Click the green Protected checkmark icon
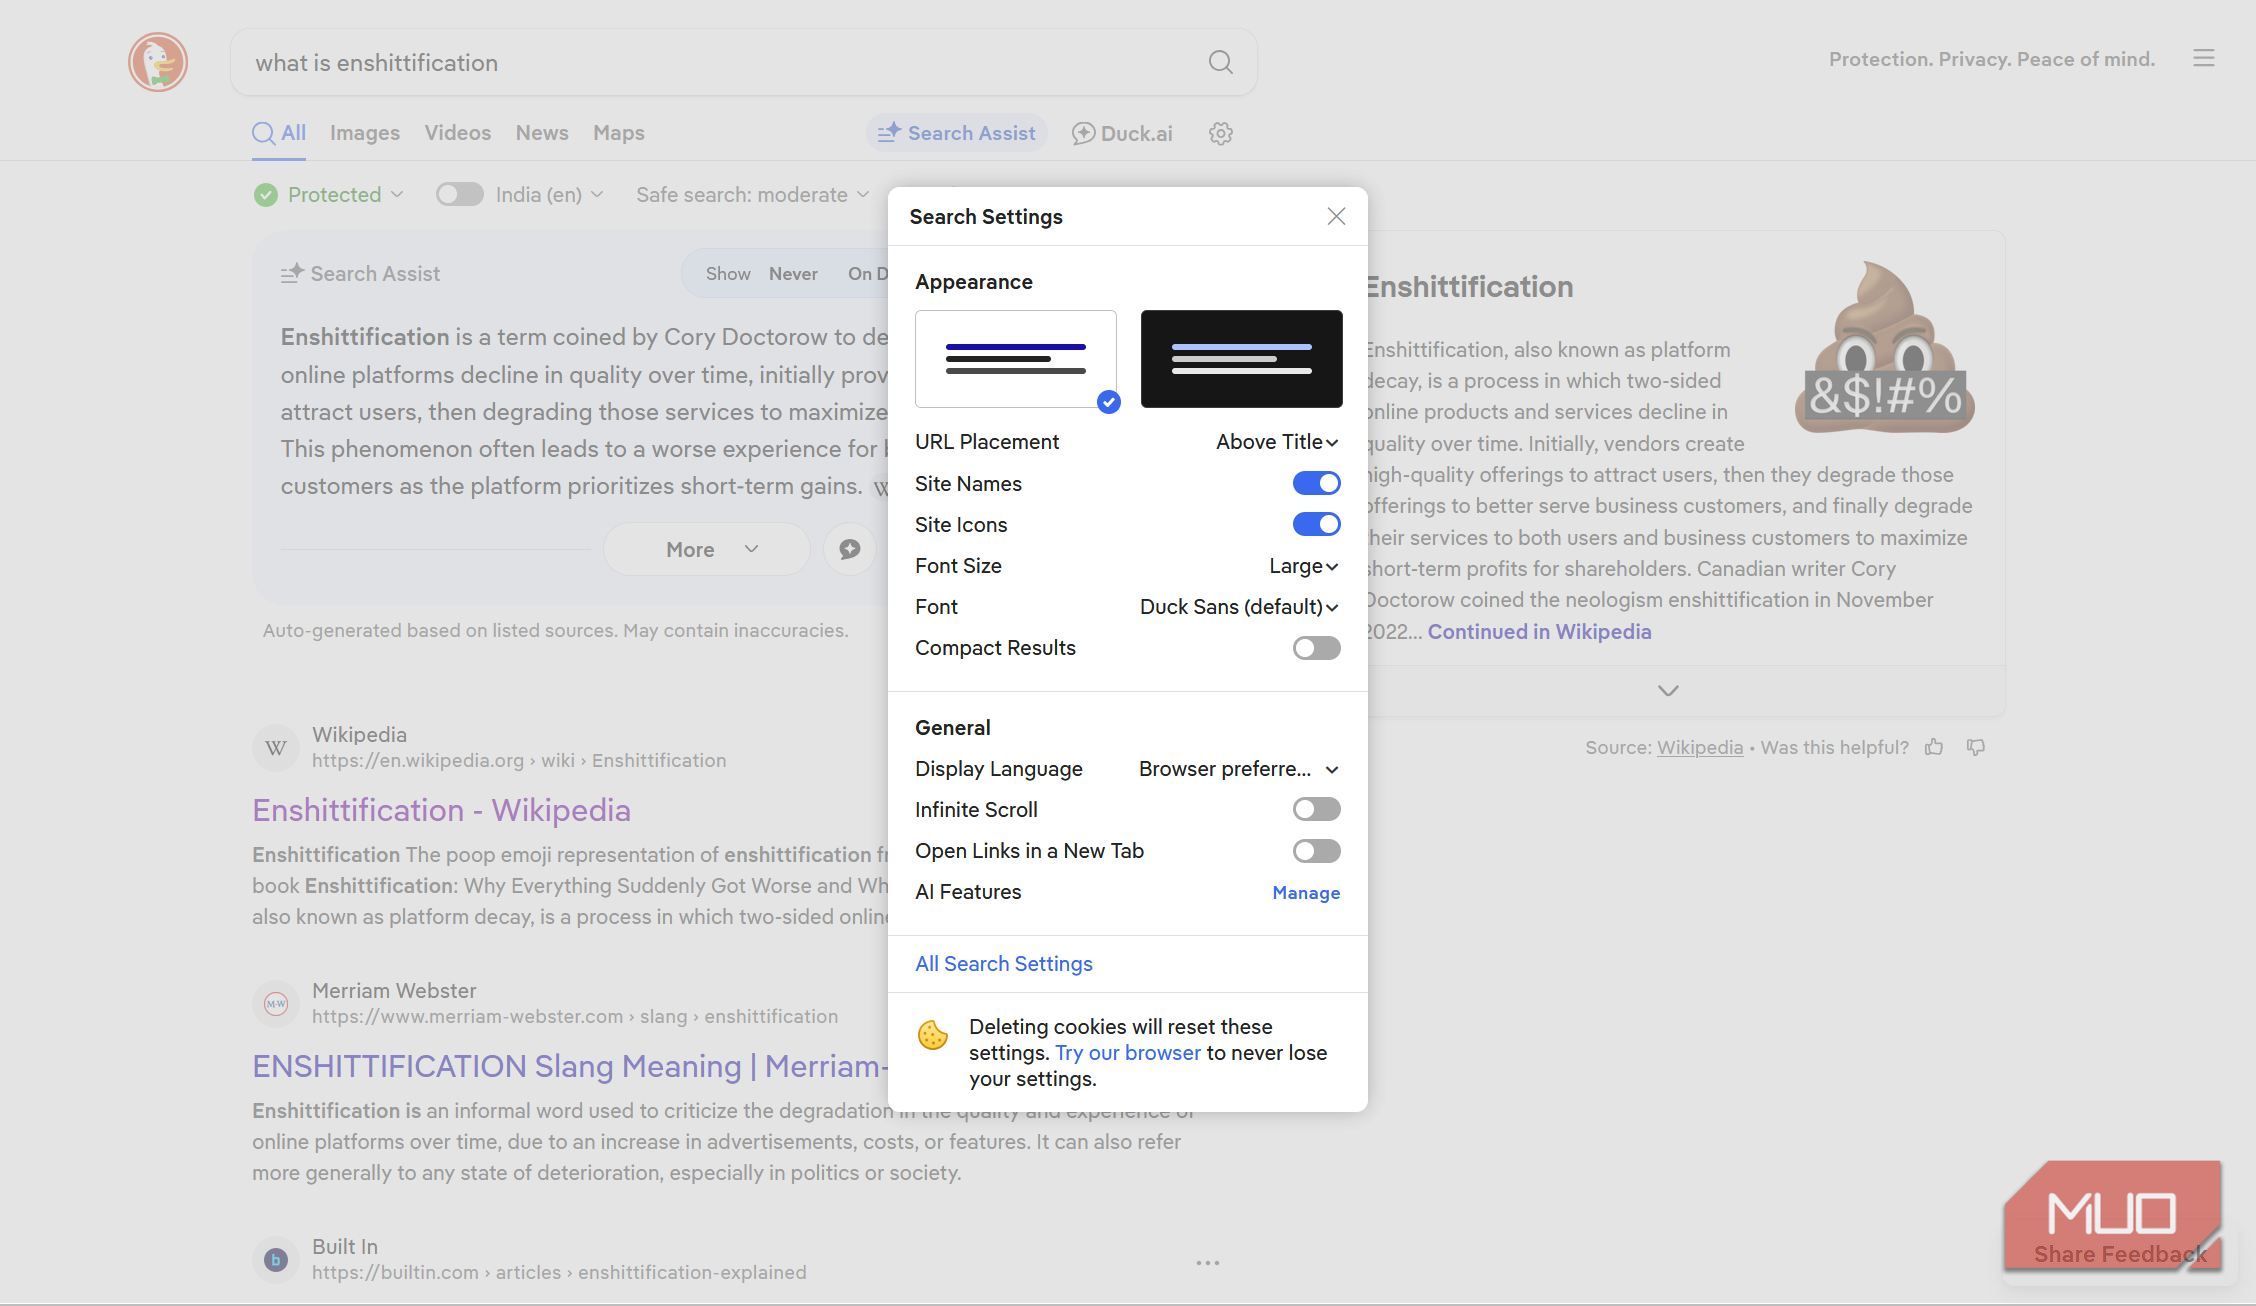 click(265, 195)
